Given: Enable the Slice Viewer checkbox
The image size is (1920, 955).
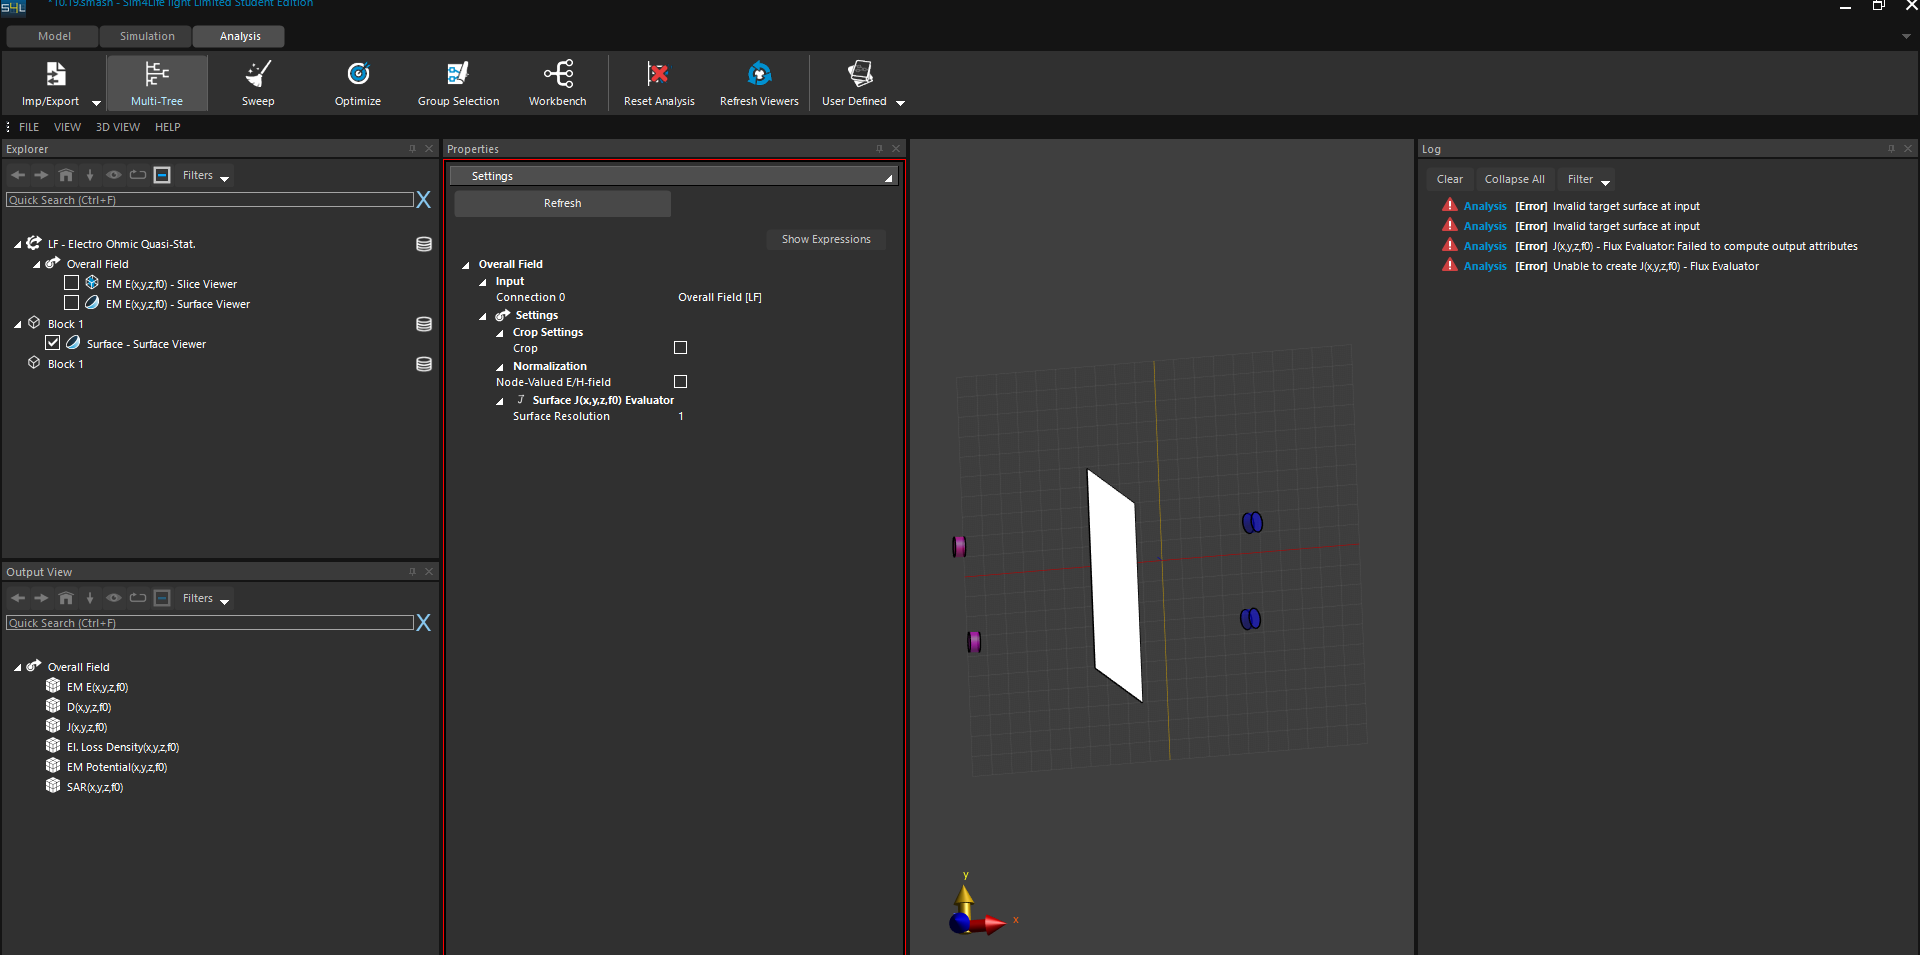Looking at the screenshot, I should [x=71, y=283].
